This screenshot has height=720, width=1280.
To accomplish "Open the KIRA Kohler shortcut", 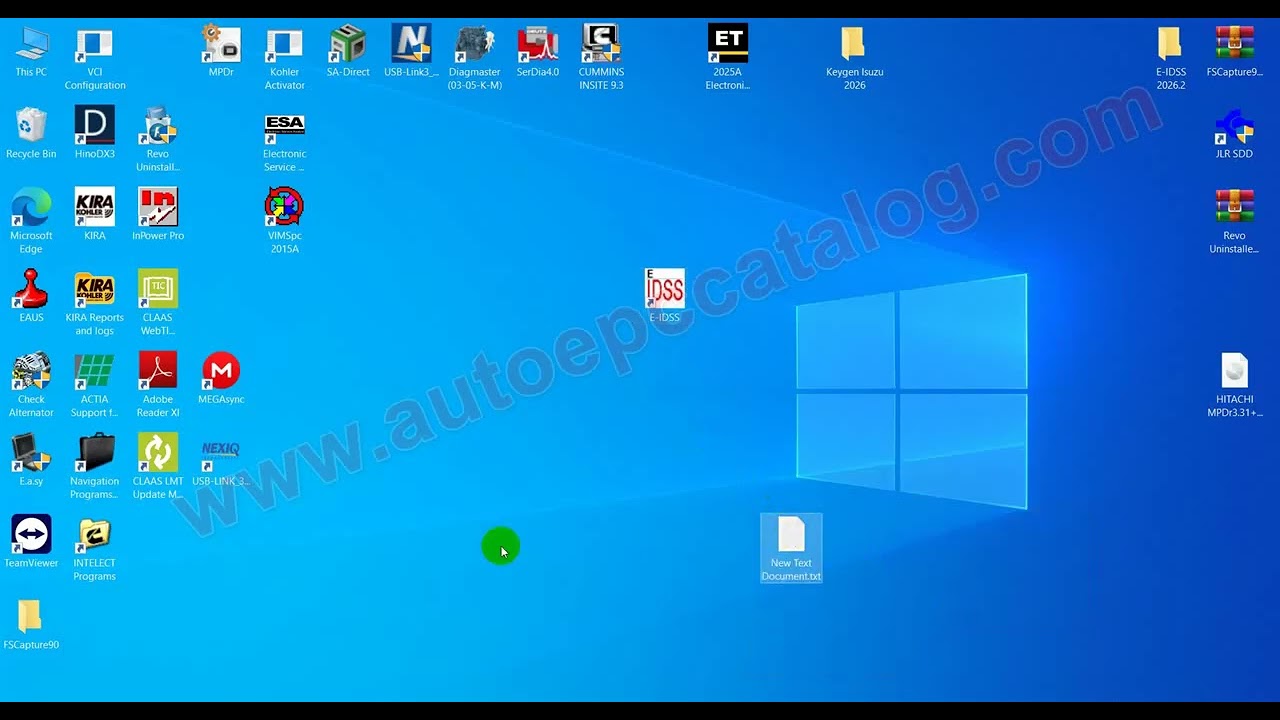I will [95, 215].
